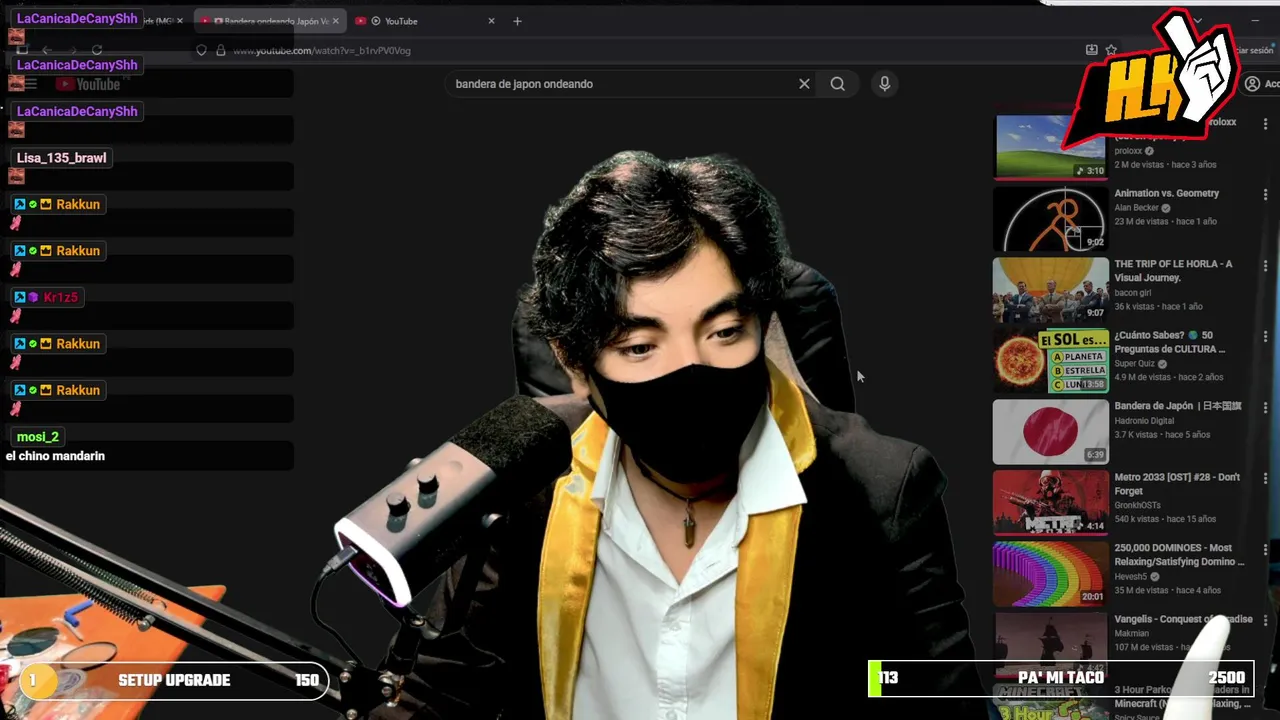Click '540 k vistas' under Metro 2033
The height and width of the screenshot is (720, 1280).
[1138, 519]
